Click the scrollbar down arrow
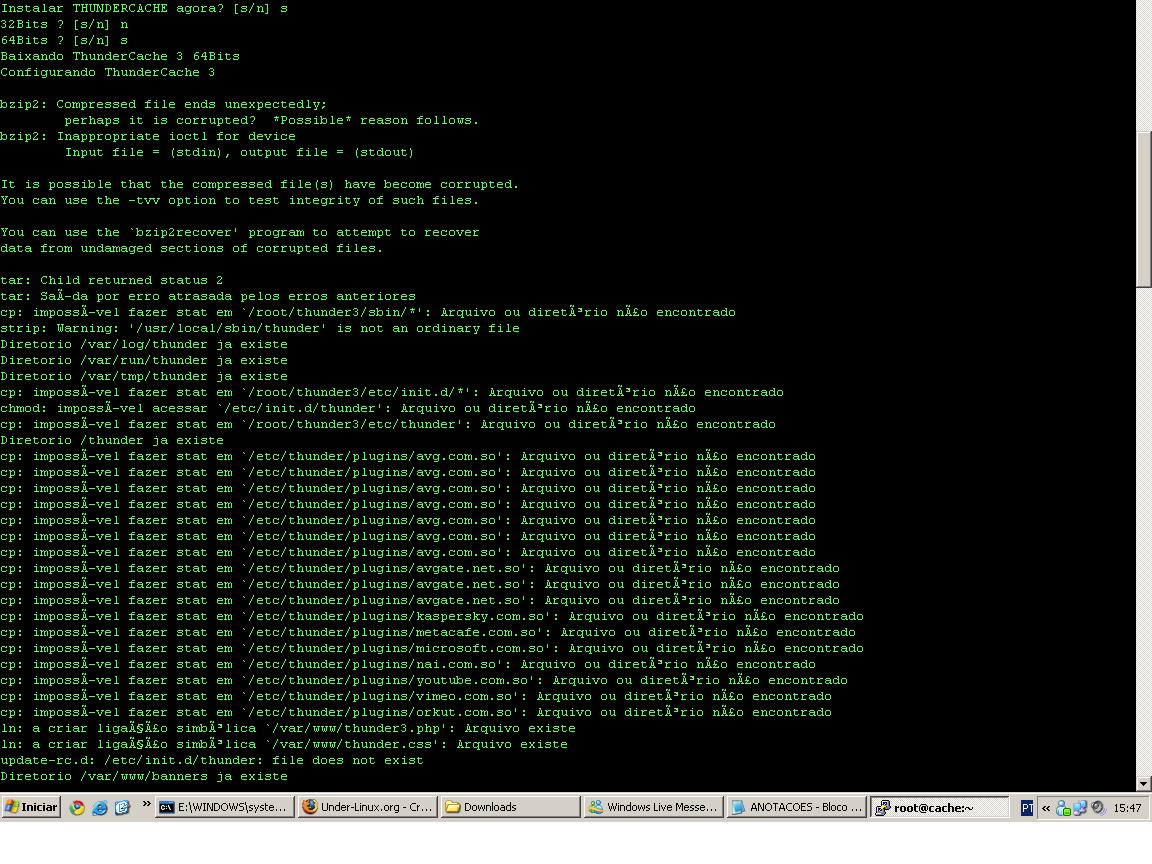This screenshot has width=1152, height=864. (x=1144, y=783)
